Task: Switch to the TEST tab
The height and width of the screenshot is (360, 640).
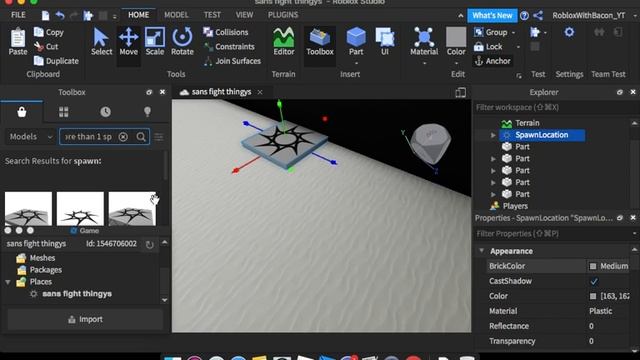Action: point(212,15)
